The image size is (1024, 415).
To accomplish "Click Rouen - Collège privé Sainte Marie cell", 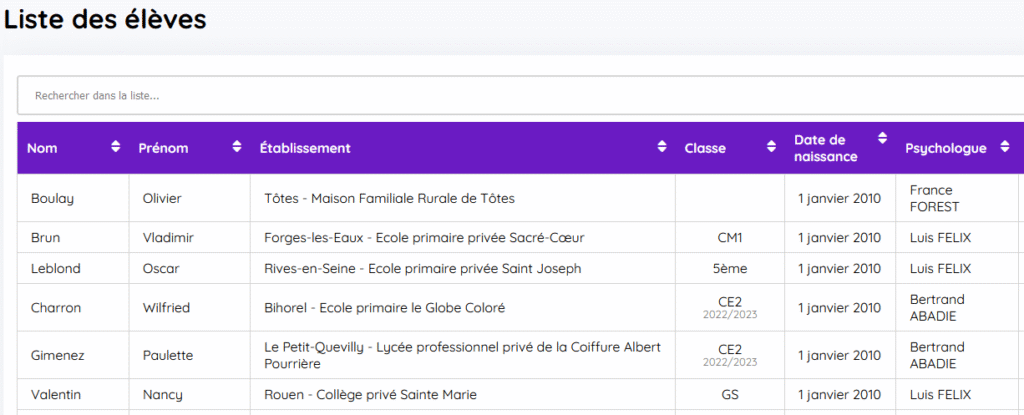I will (370, 394).
